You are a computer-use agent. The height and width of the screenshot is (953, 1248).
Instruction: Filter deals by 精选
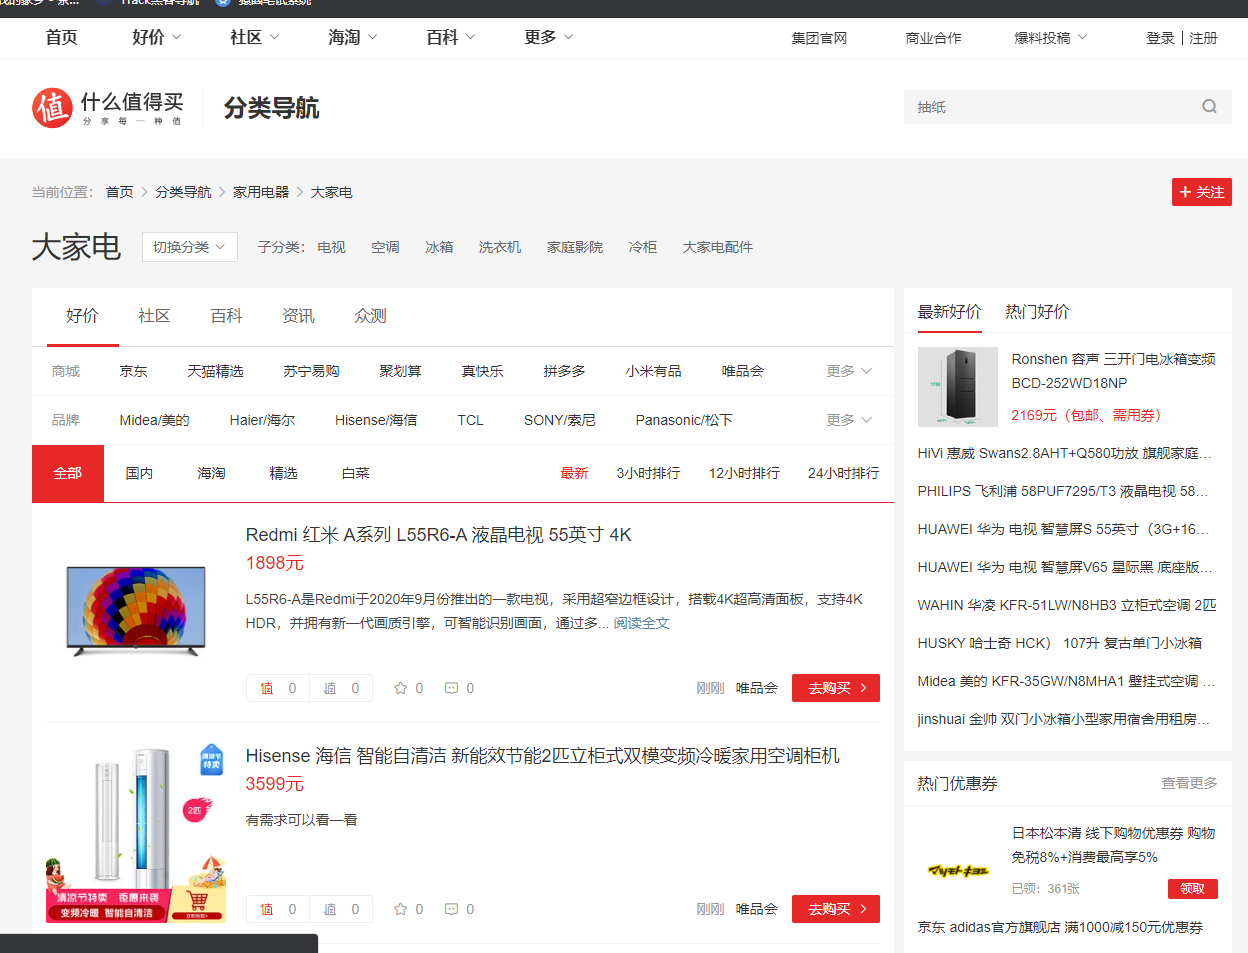pyautogui.click(x=284, y=473)
